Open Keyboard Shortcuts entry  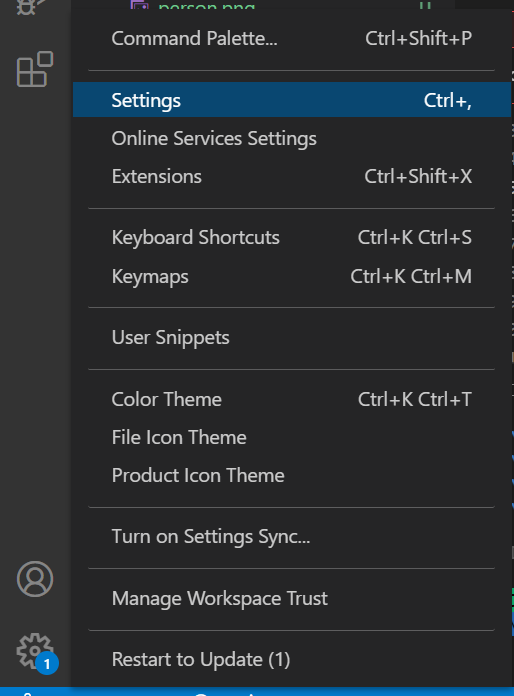click(x=292, y=237)
